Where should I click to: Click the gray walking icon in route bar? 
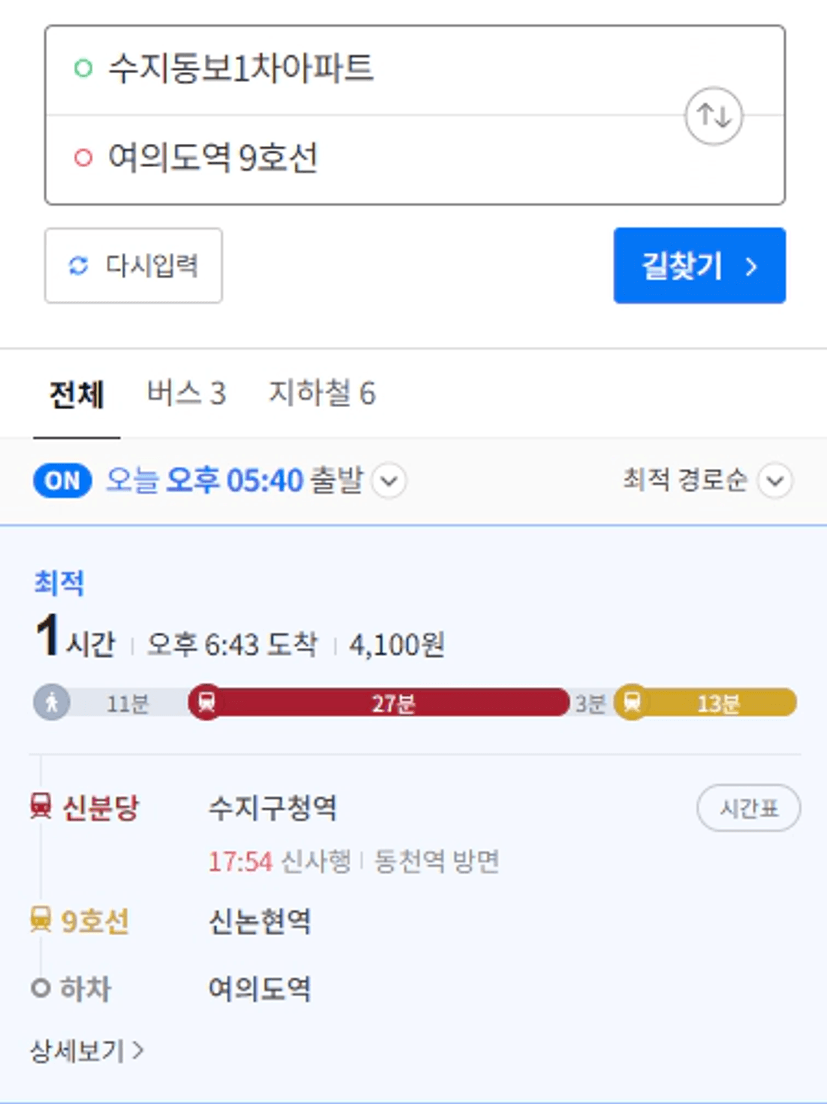[x=51, y=702]
